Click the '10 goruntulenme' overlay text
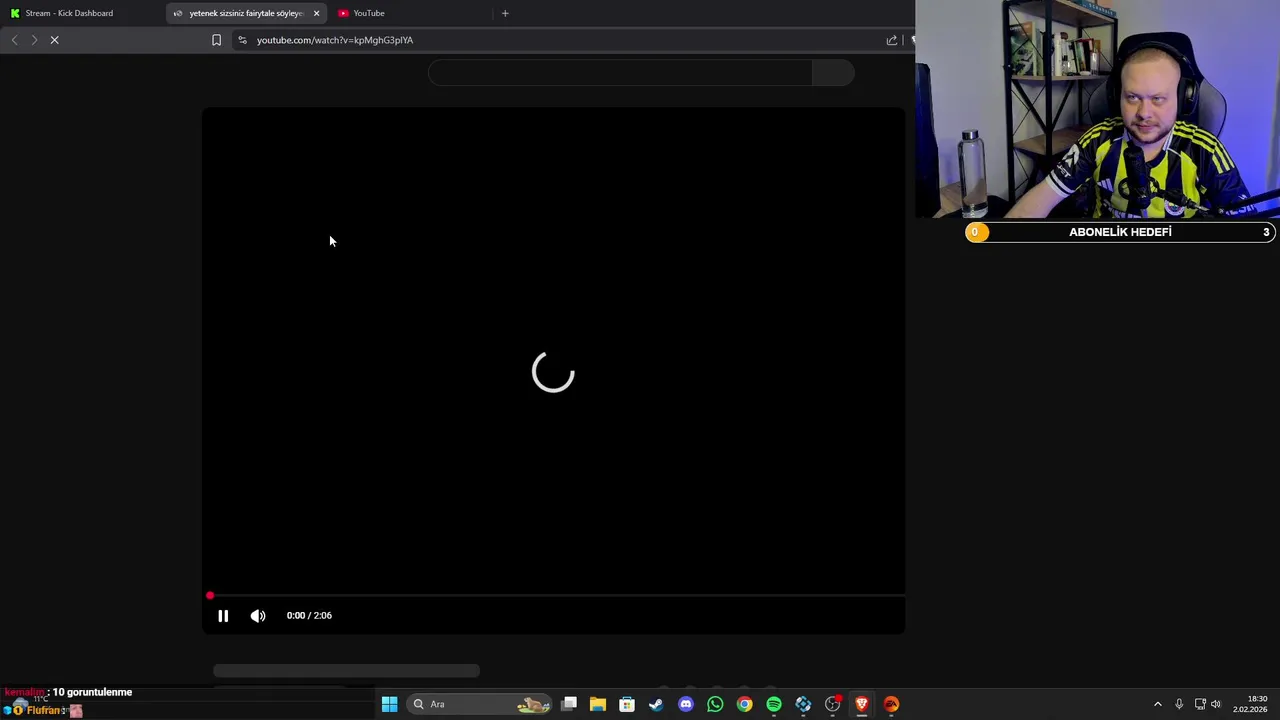Viewport: 1280px width, 720px height. 92,692
